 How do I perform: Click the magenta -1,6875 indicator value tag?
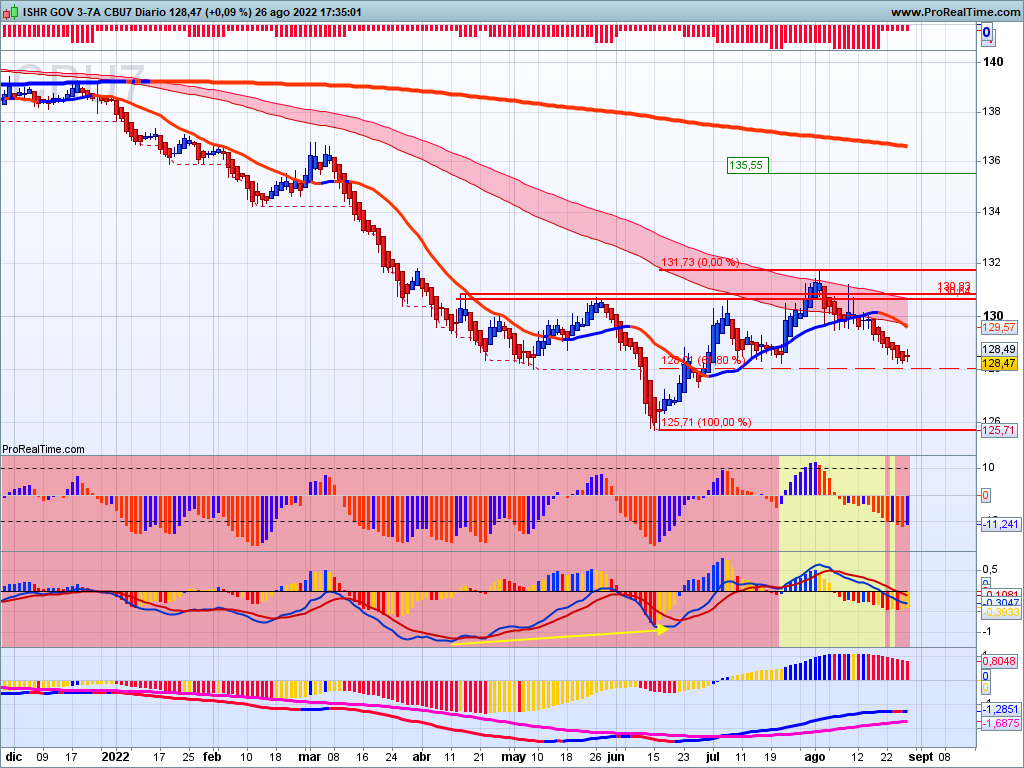tap(1000, 724)
